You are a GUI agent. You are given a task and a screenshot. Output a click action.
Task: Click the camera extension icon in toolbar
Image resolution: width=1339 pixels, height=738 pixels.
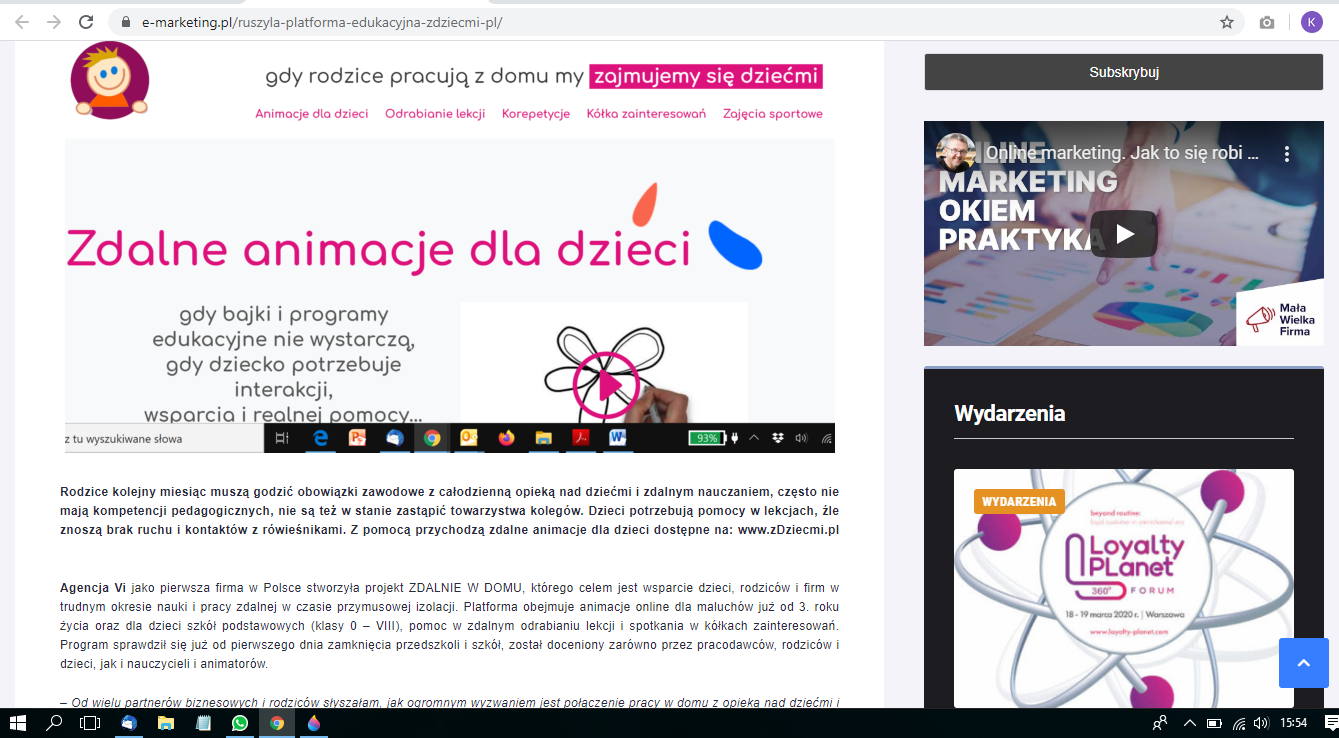1267,22
